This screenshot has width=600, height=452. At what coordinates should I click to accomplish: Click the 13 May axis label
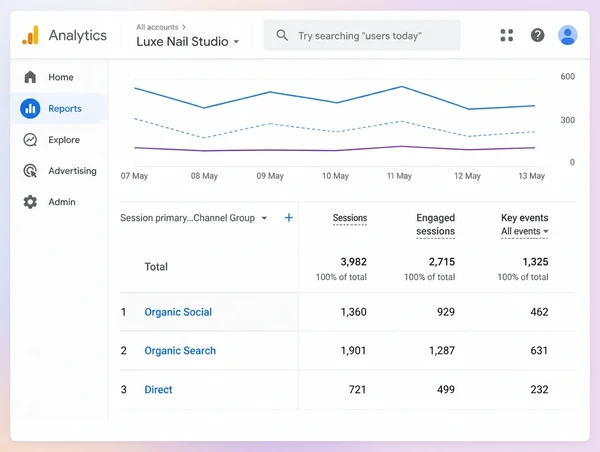[x=532, y=176]
